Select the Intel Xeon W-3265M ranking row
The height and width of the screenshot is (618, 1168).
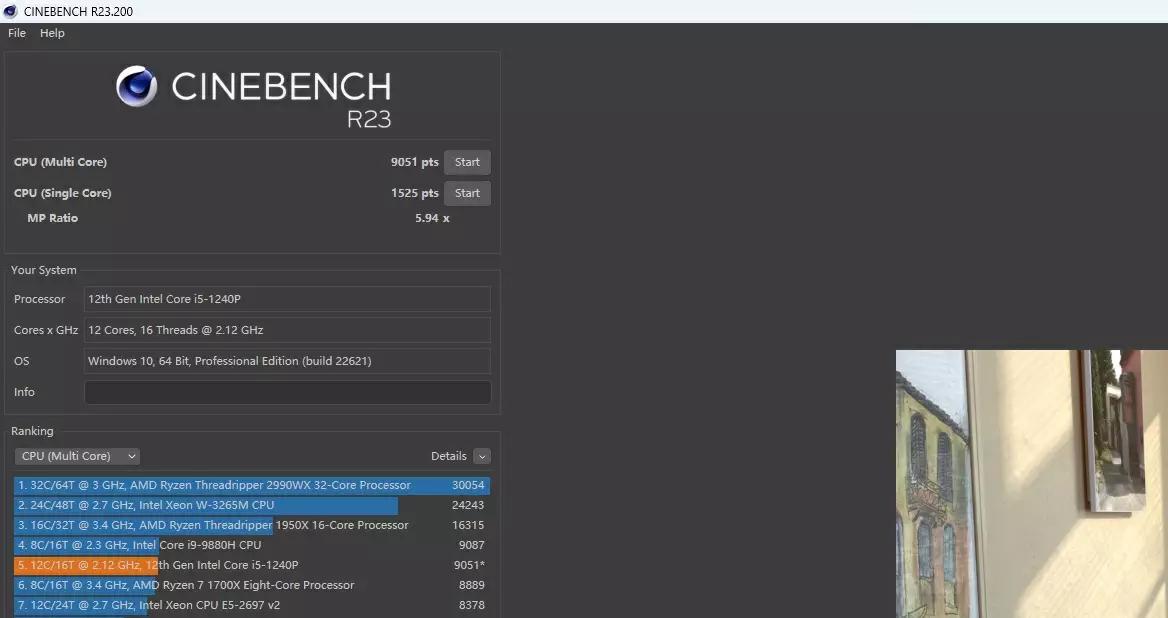point(252,506)
